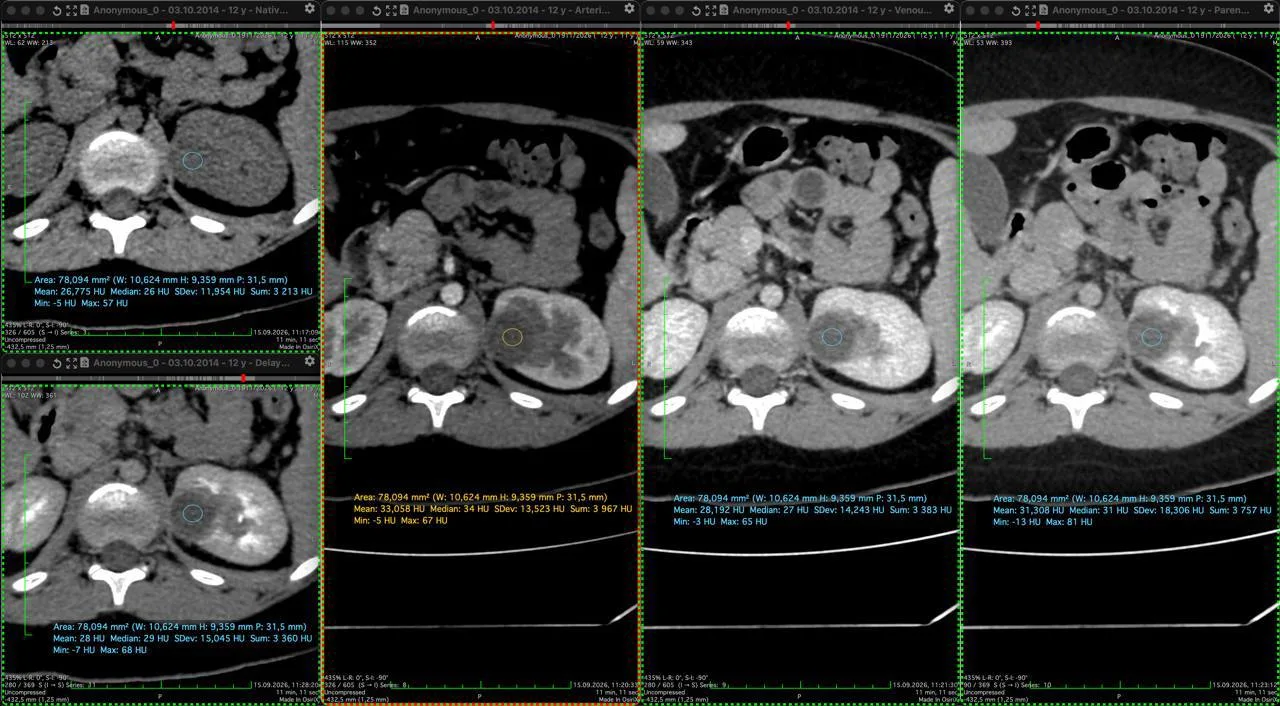Image resolution: width=1280 pixels, height=706 pixels.
Task: Select the circular ROI in the Delayed image
Action: [192, 513]
